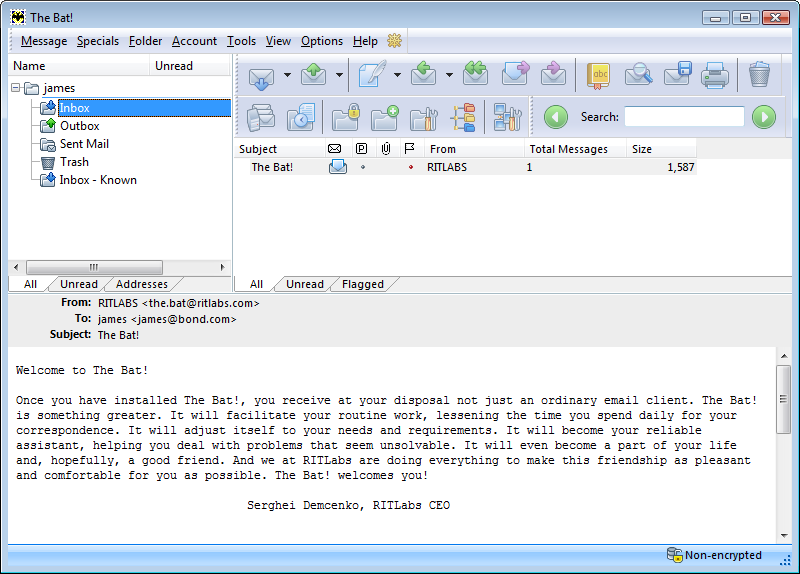Click the green next search result button

point(764,117)
